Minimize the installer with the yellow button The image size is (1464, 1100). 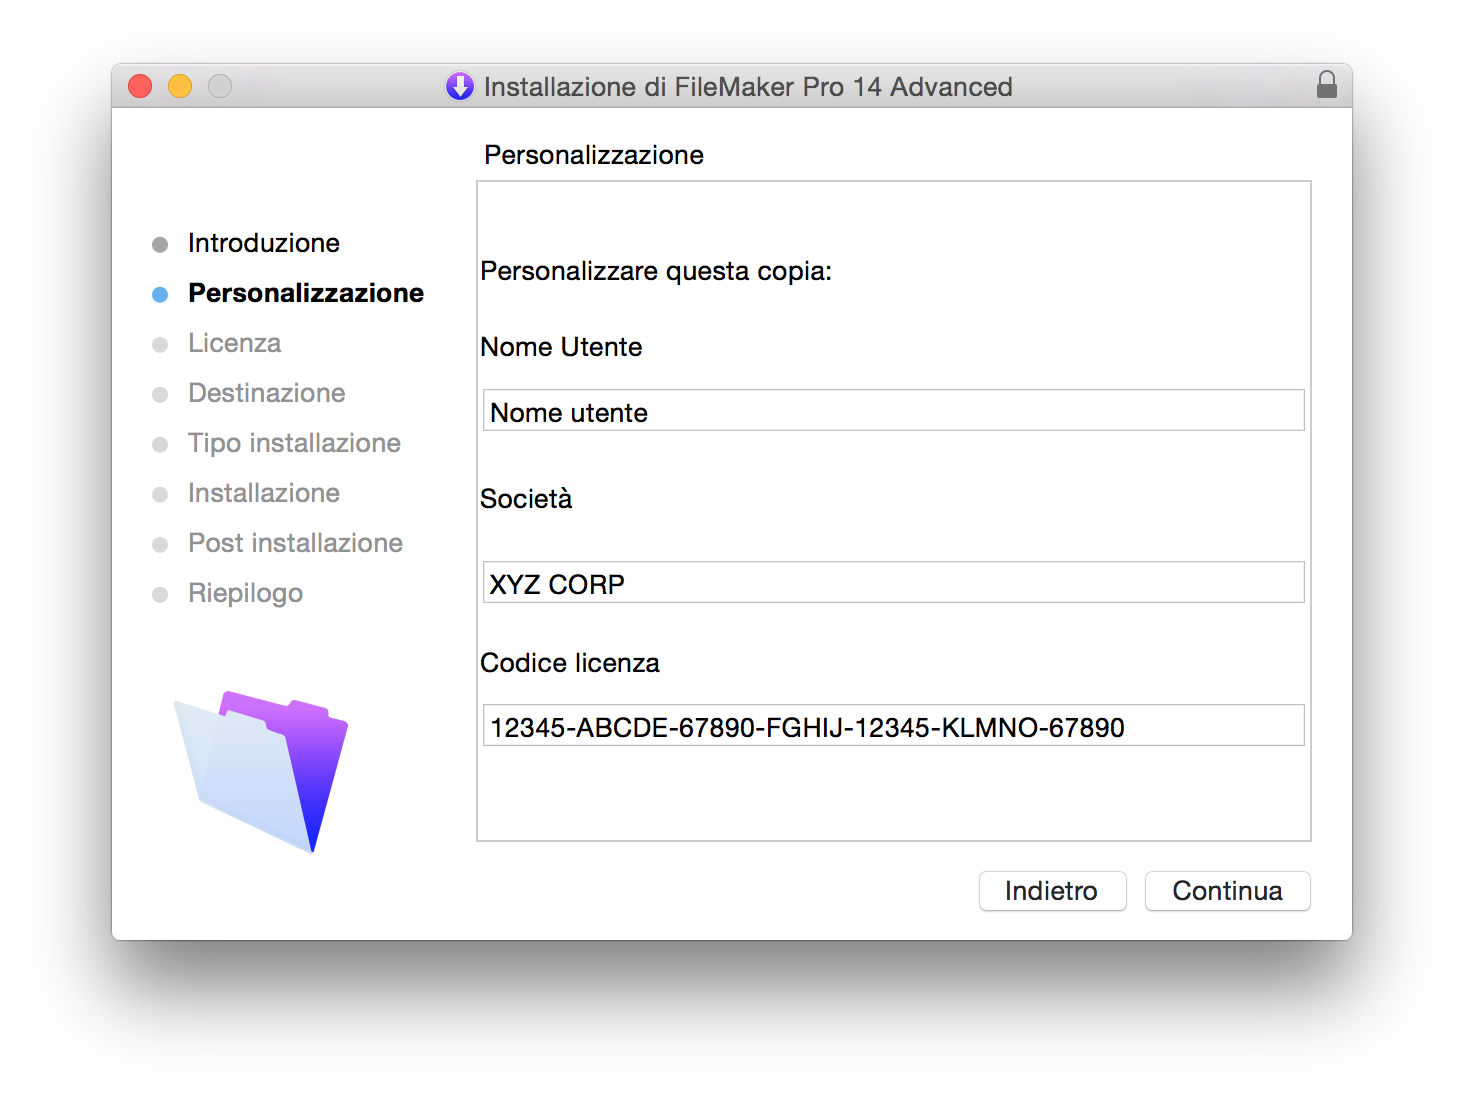click(180, 86)
